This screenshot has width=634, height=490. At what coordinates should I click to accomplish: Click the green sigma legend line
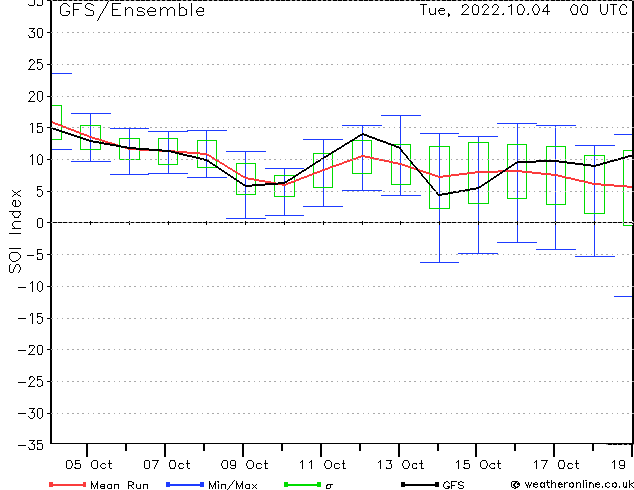(302, 484)
